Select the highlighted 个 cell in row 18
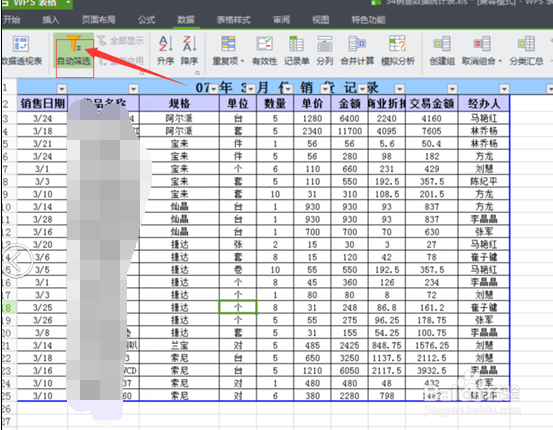553x430 pixels. point(238,307)
